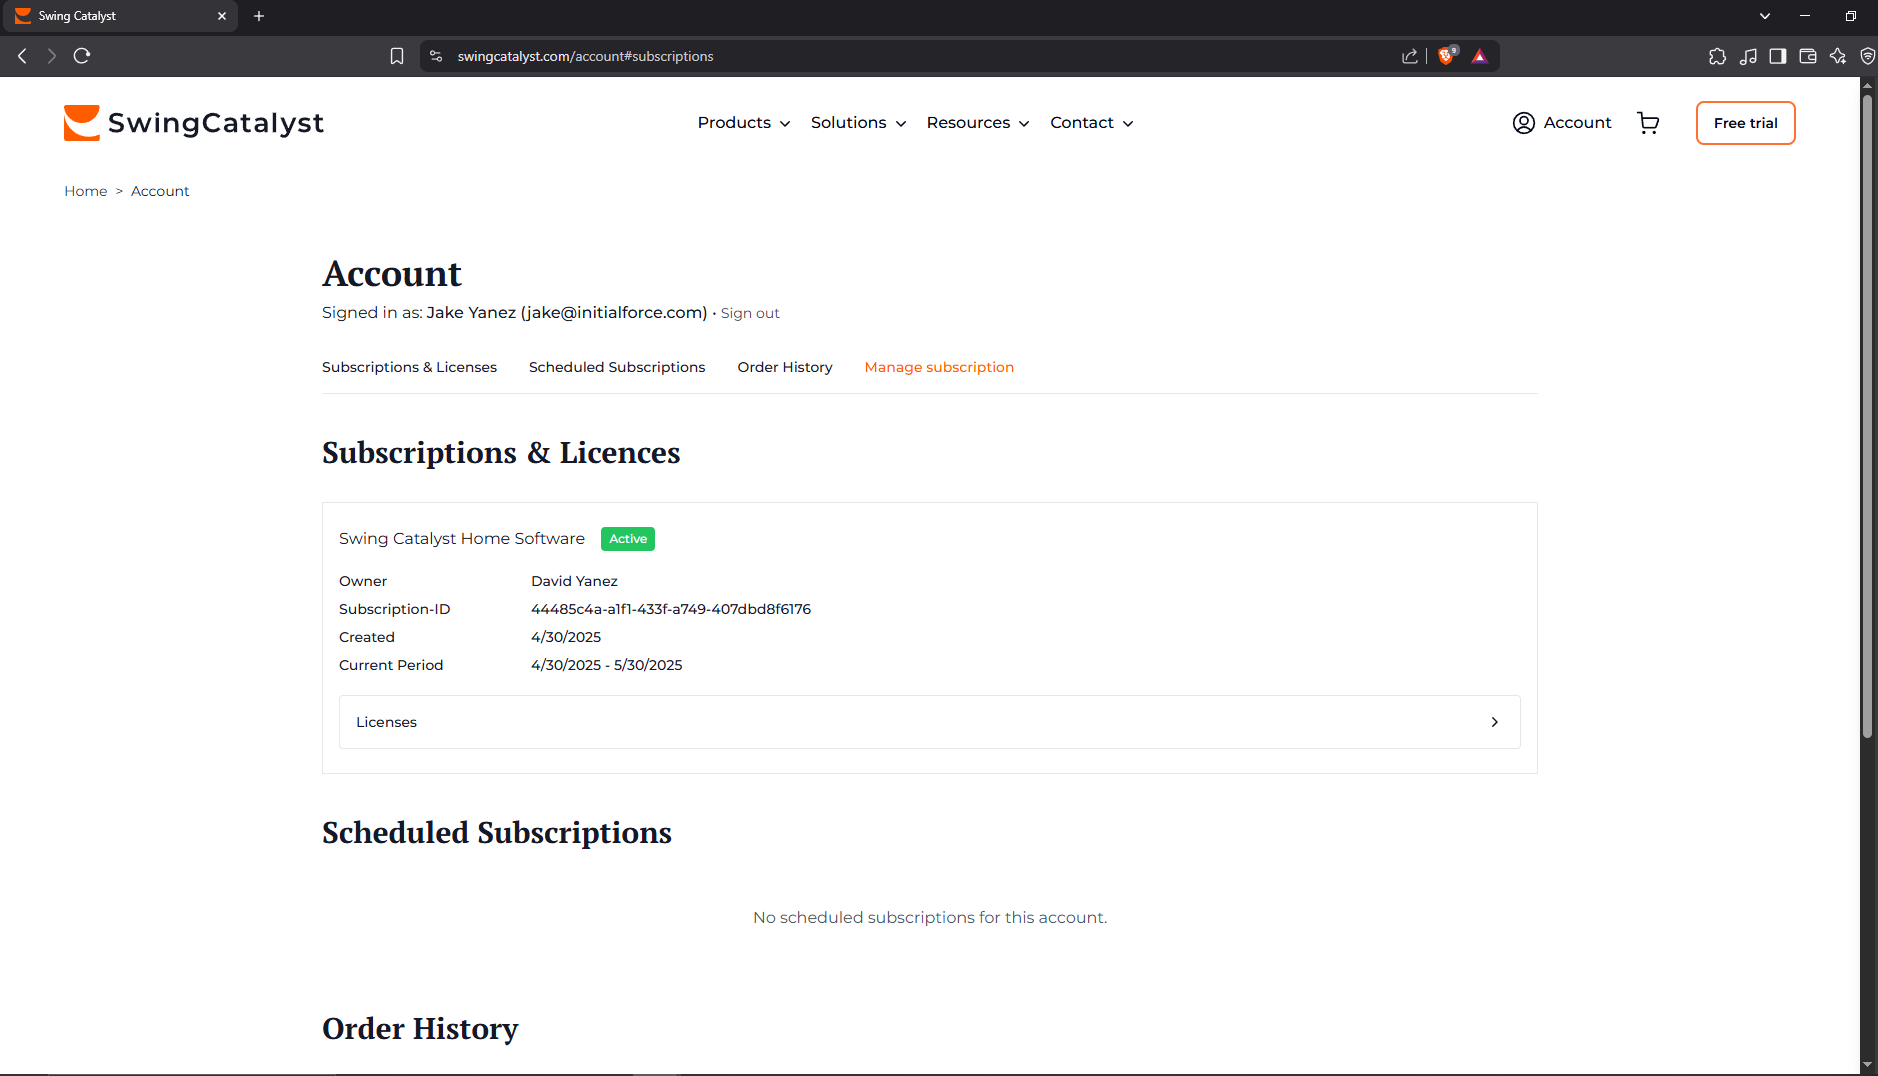Click the Active status badge
Image resolution: width=1878 pixels, height=1076 pixels.
(628, 539)
